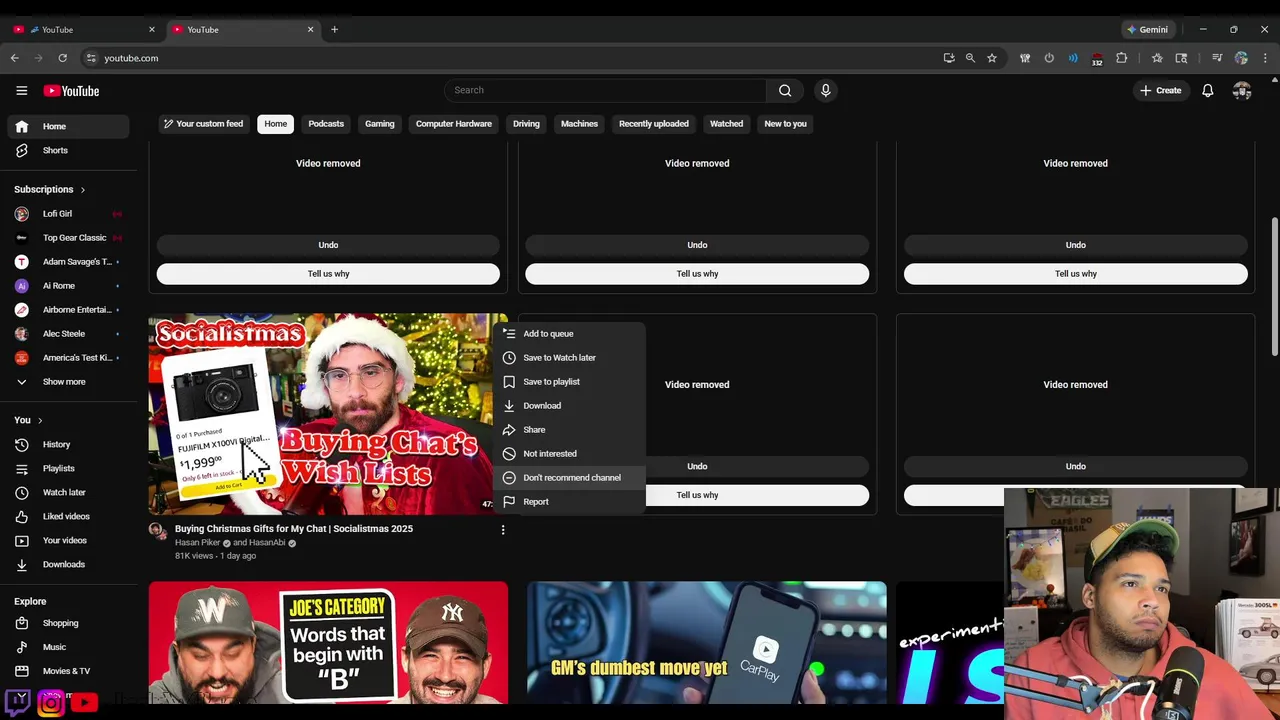Open the YouTube hamburger guide menu
The image size is (1280, 720).
tap(21, 91)
